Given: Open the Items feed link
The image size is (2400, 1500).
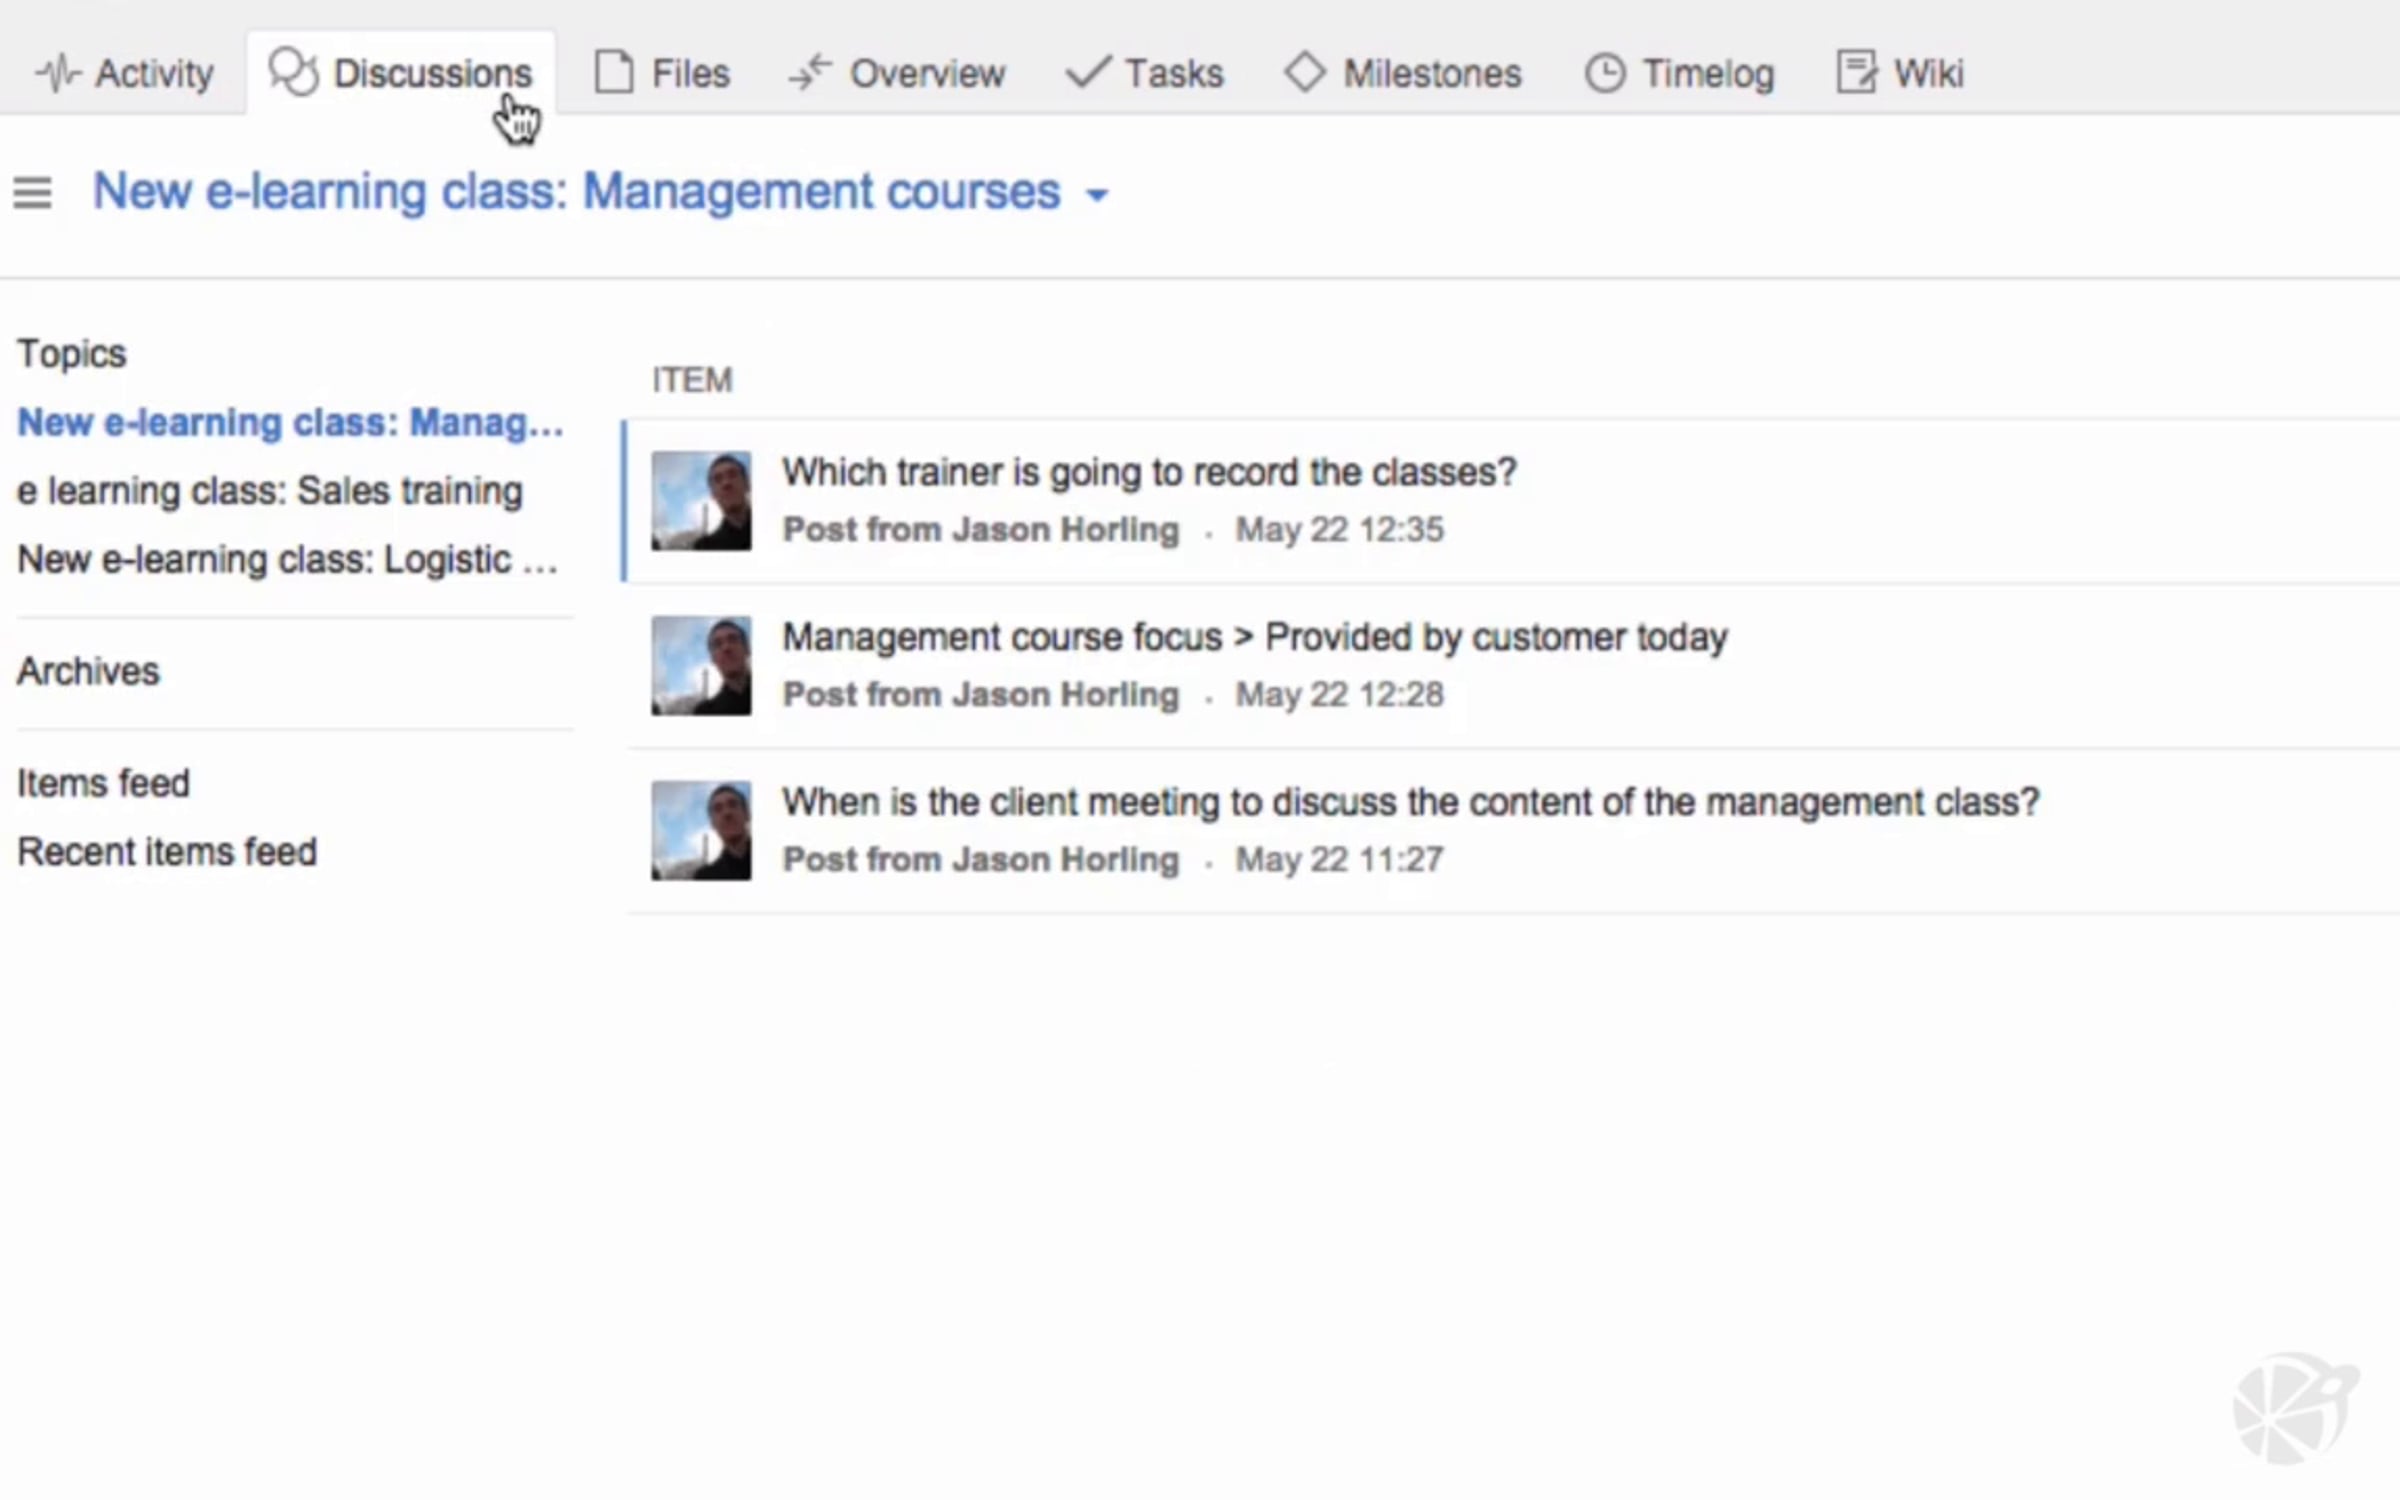Looking at the screenshot, I should (103, 783).
